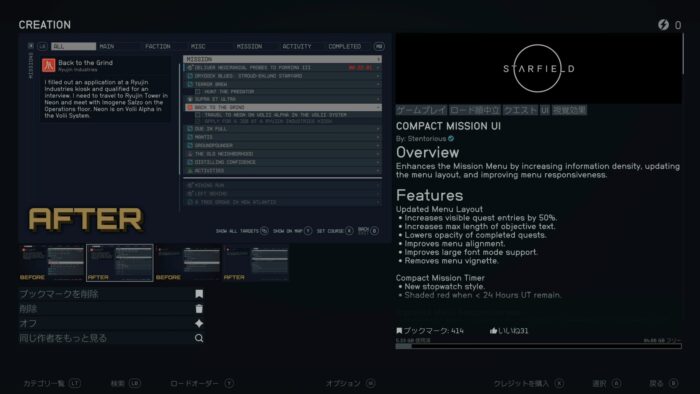Viewport: 700px width, 394px height.
Task: Choose the 削除 delete option
Action: pos(112,308)
